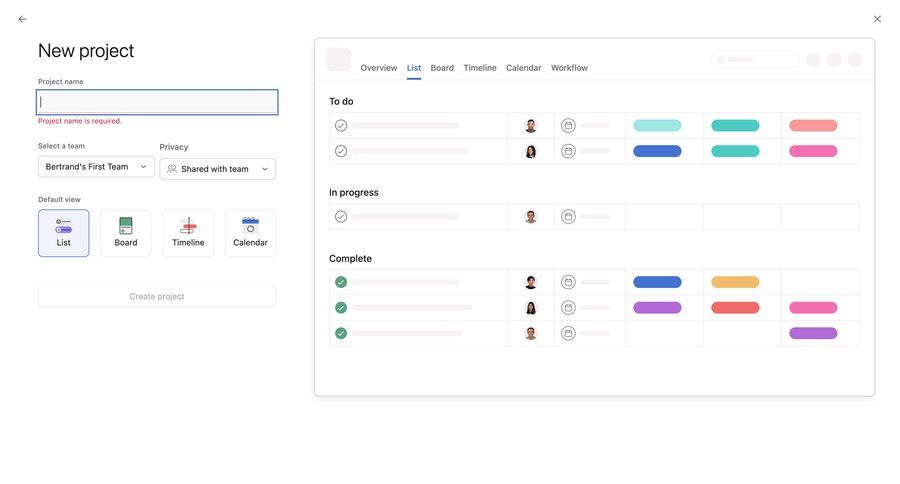Screen dimensions: 900x484
Task: Click the project icon placeholder in preview header
Action: [339, 60]
